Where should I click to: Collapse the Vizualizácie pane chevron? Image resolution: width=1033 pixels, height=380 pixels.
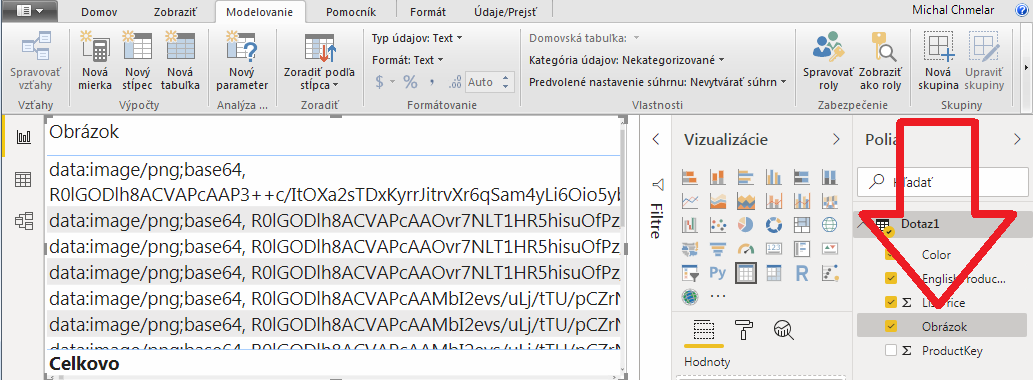click(x=836, y=139)
